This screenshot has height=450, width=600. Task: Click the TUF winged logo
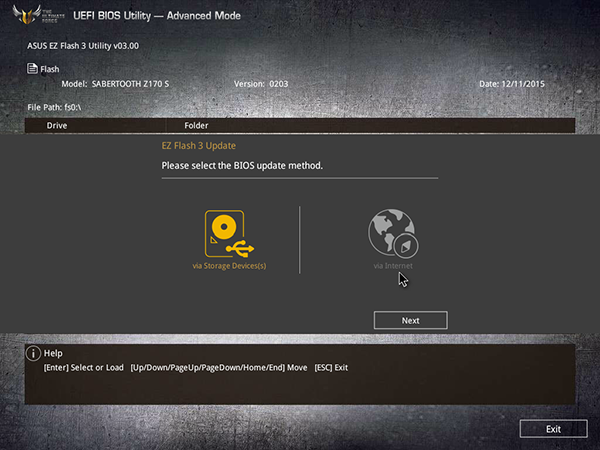(x=27, y=15)
